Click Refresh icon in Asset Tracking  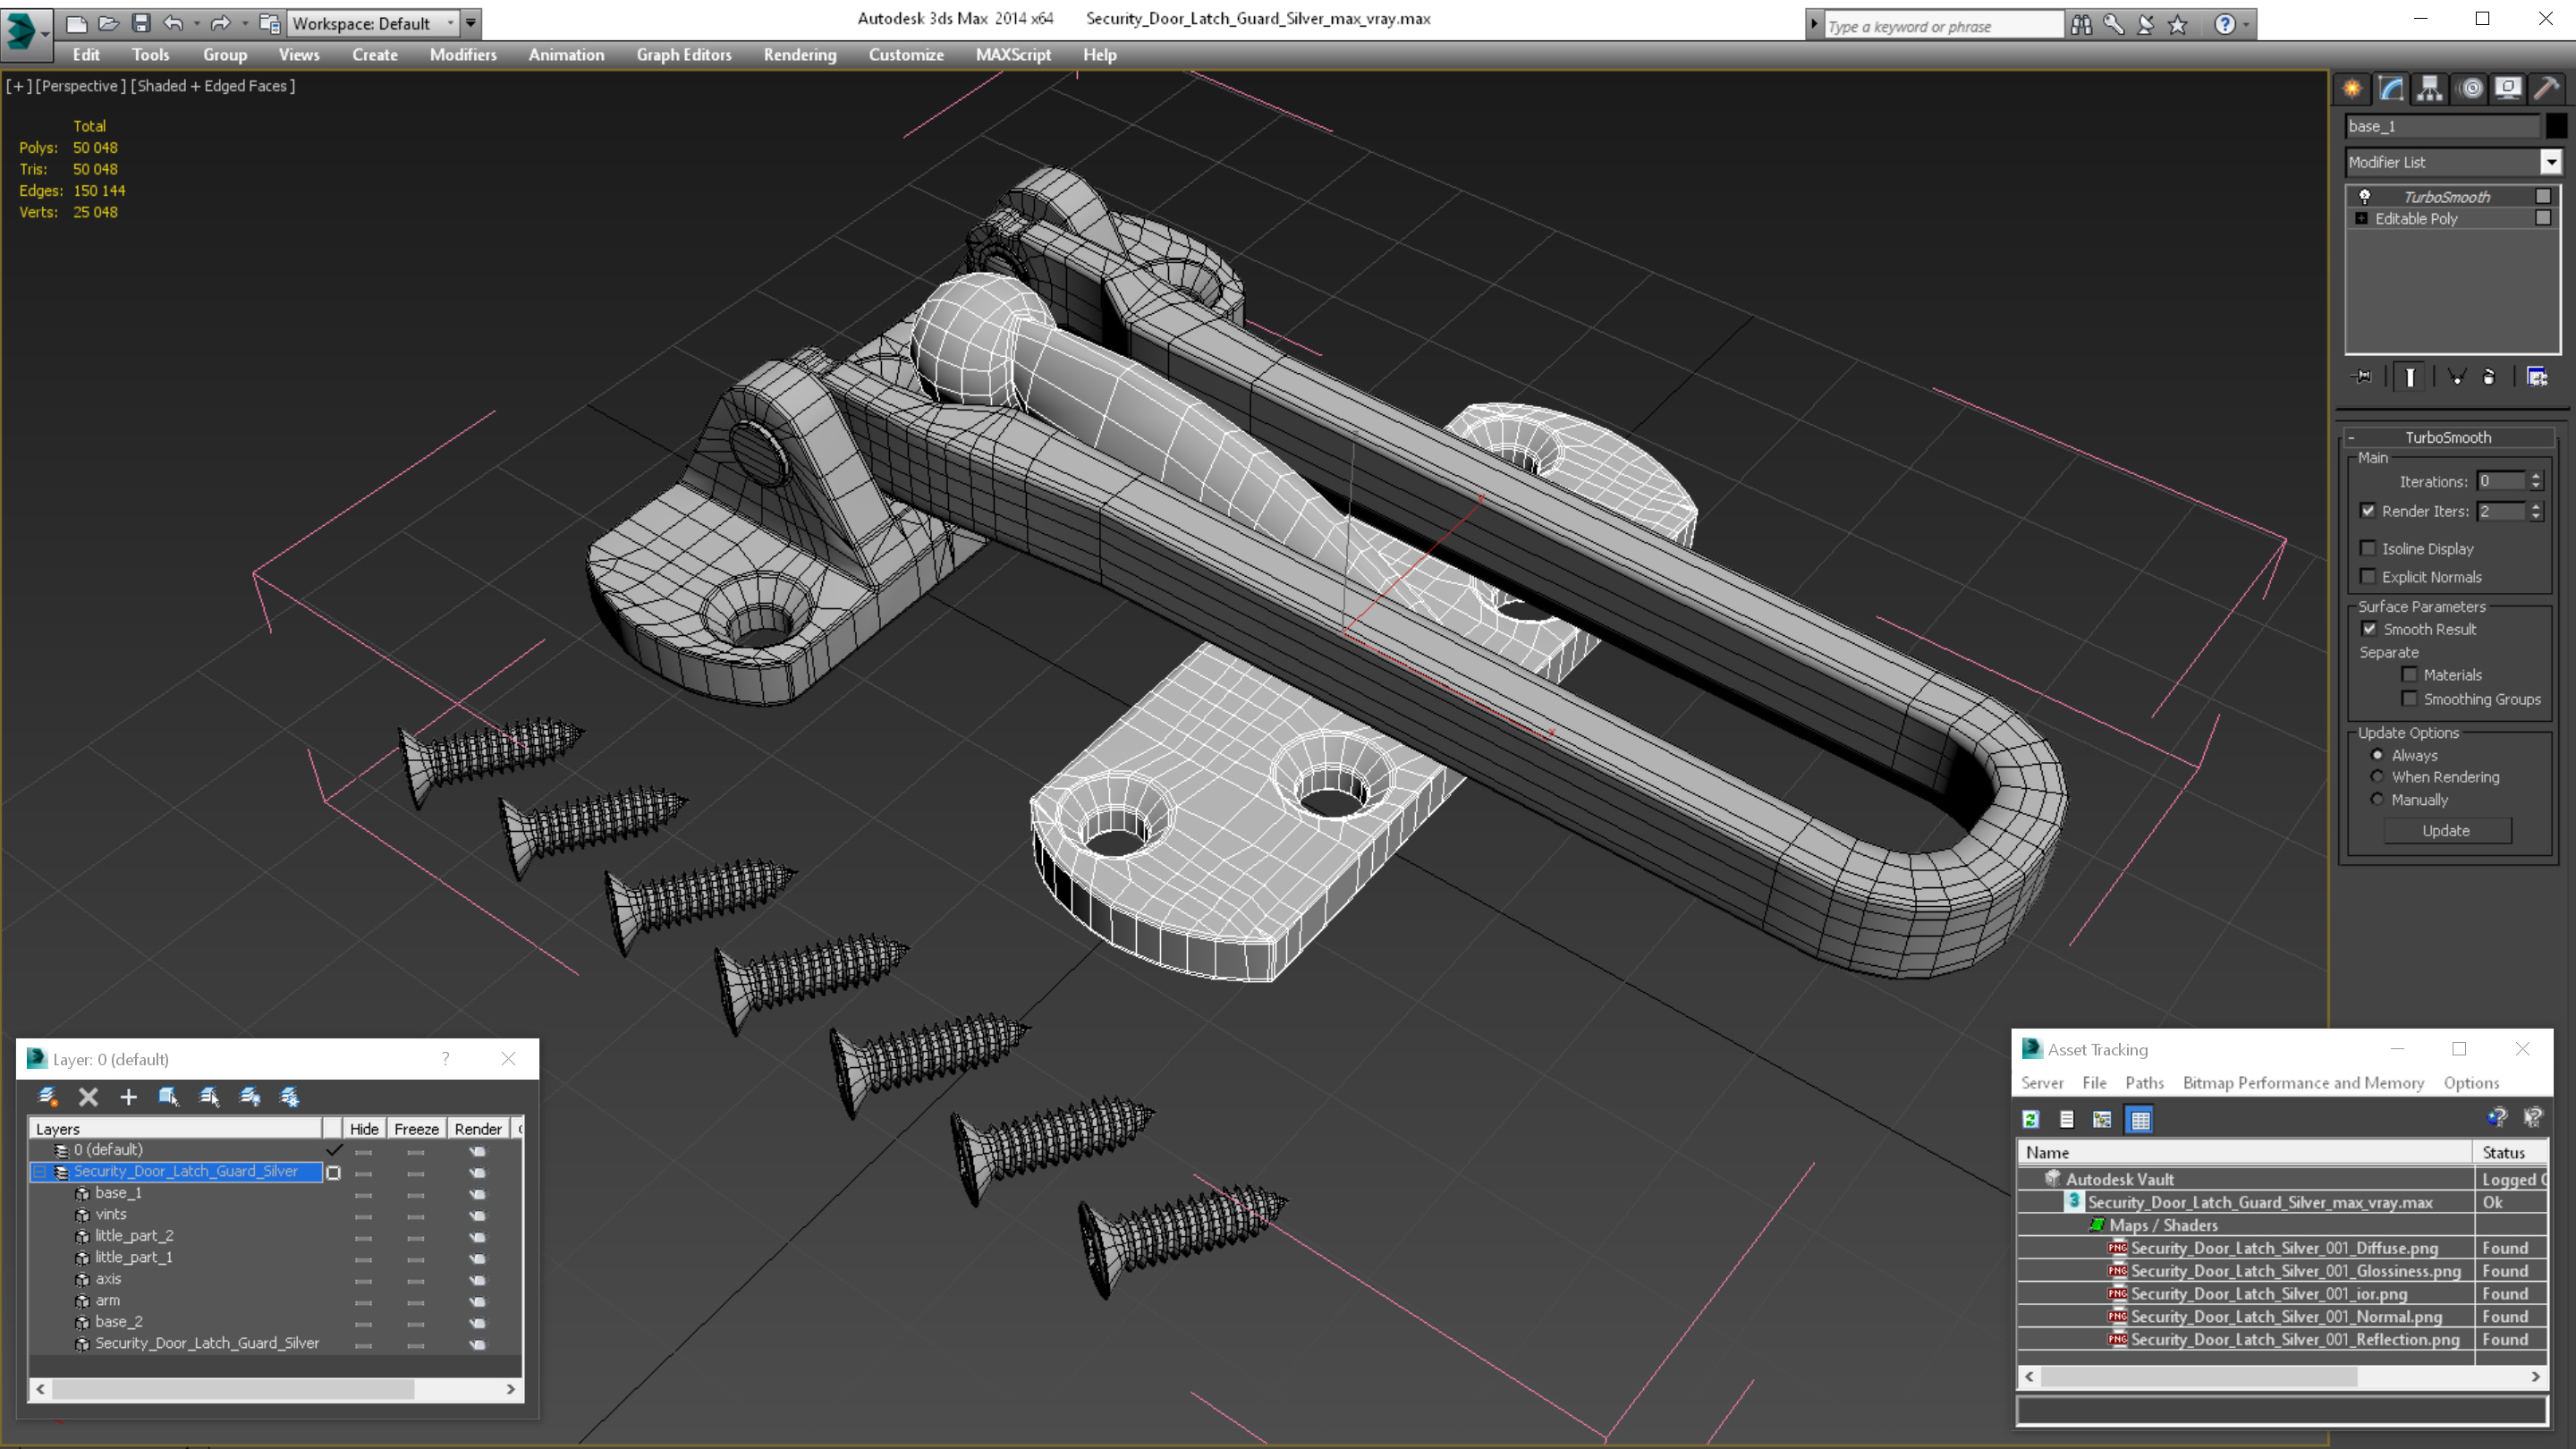(2030, 1119)
